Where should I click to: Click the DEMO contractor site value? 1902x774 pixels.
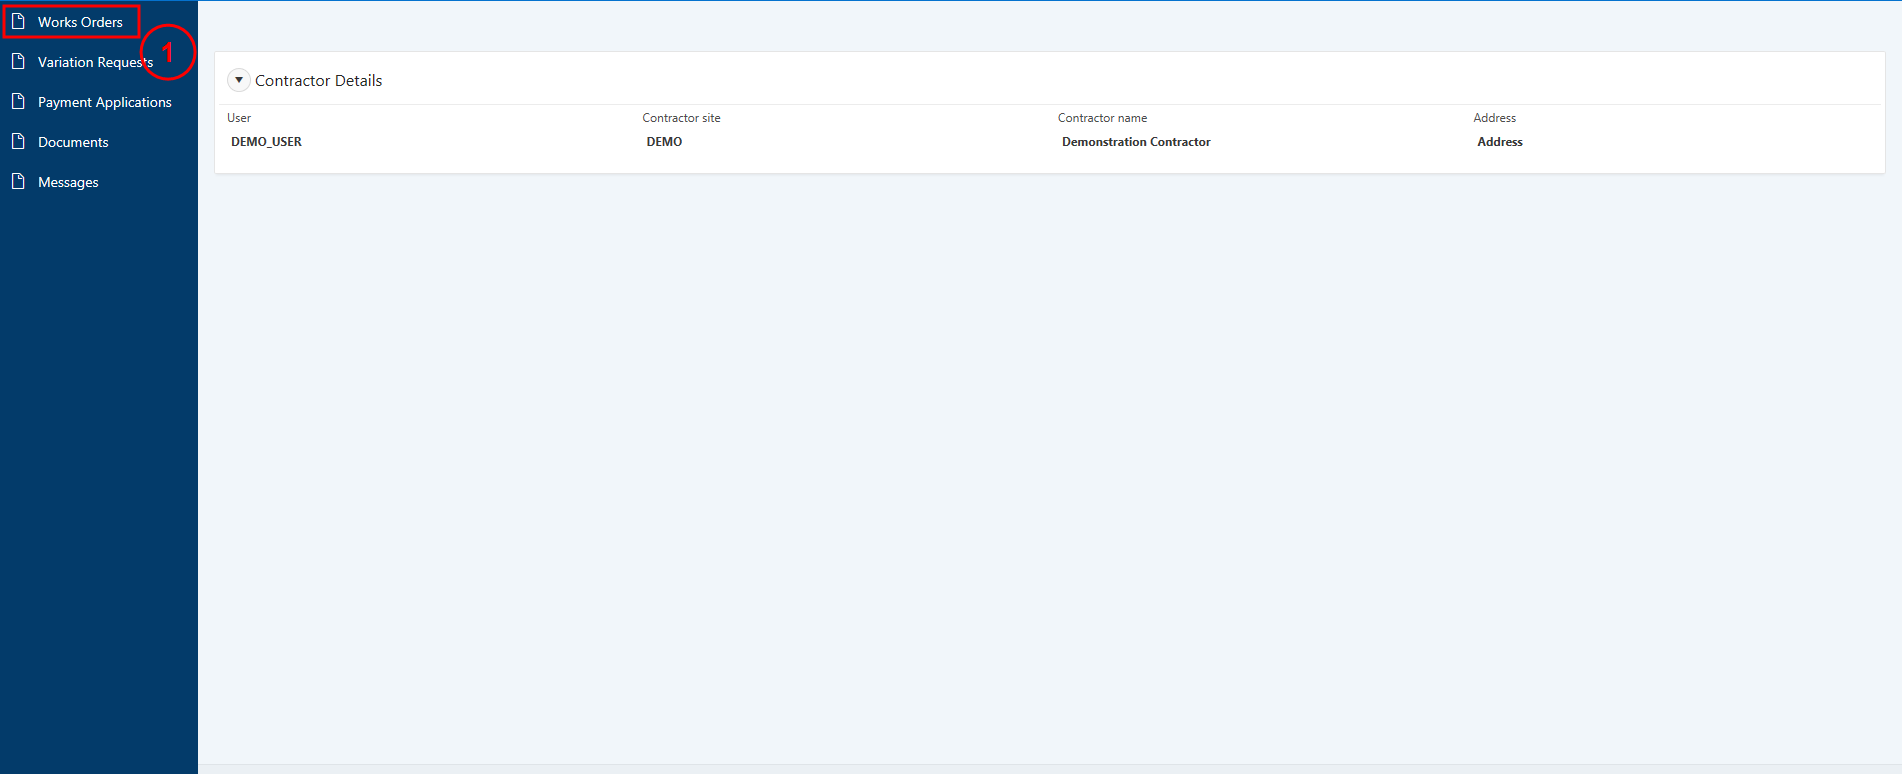click(664, 142)
